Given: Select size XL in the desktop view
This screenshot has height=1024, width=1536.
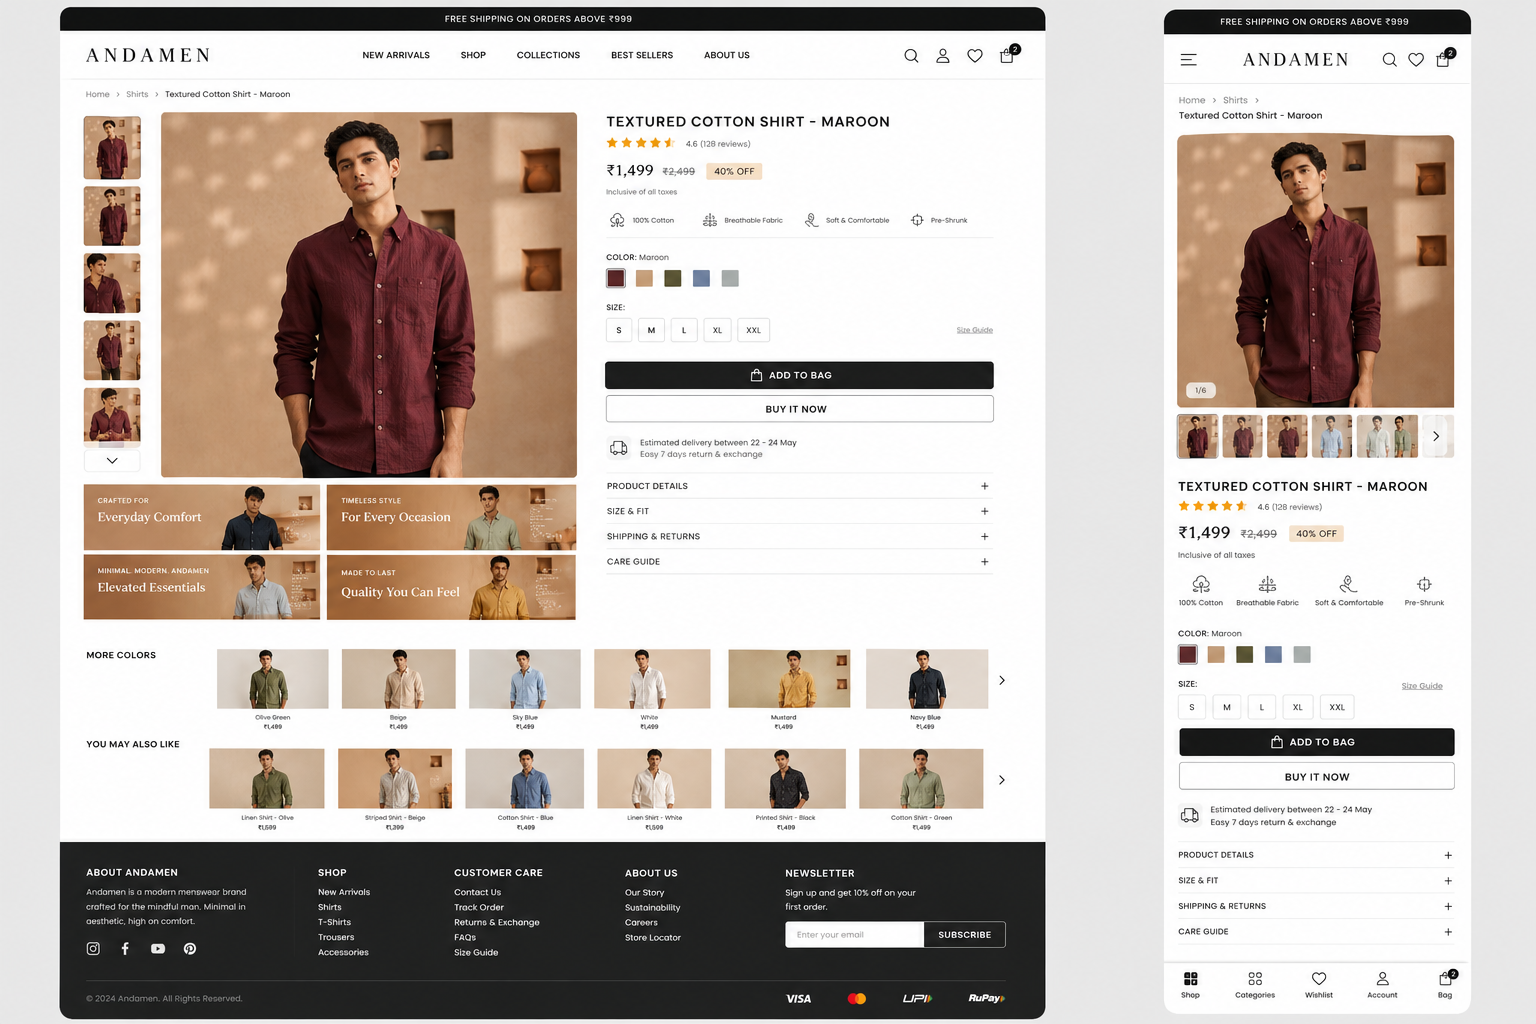Looking at the screenshot, I should pyautogui.click(x=717, y=330).
